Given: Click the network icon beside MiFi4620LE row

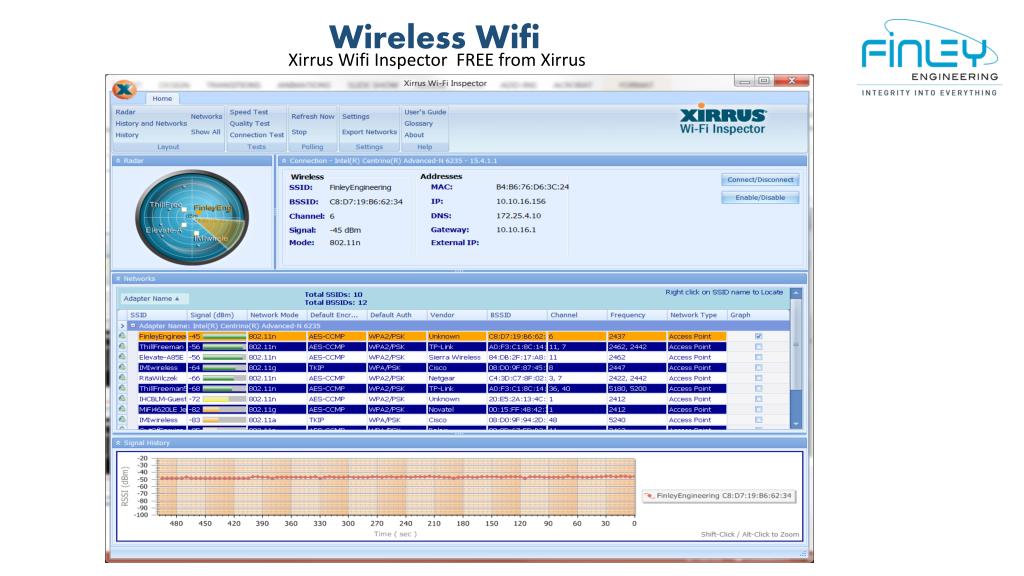Looking at the screenshot, I should [122, 409].
